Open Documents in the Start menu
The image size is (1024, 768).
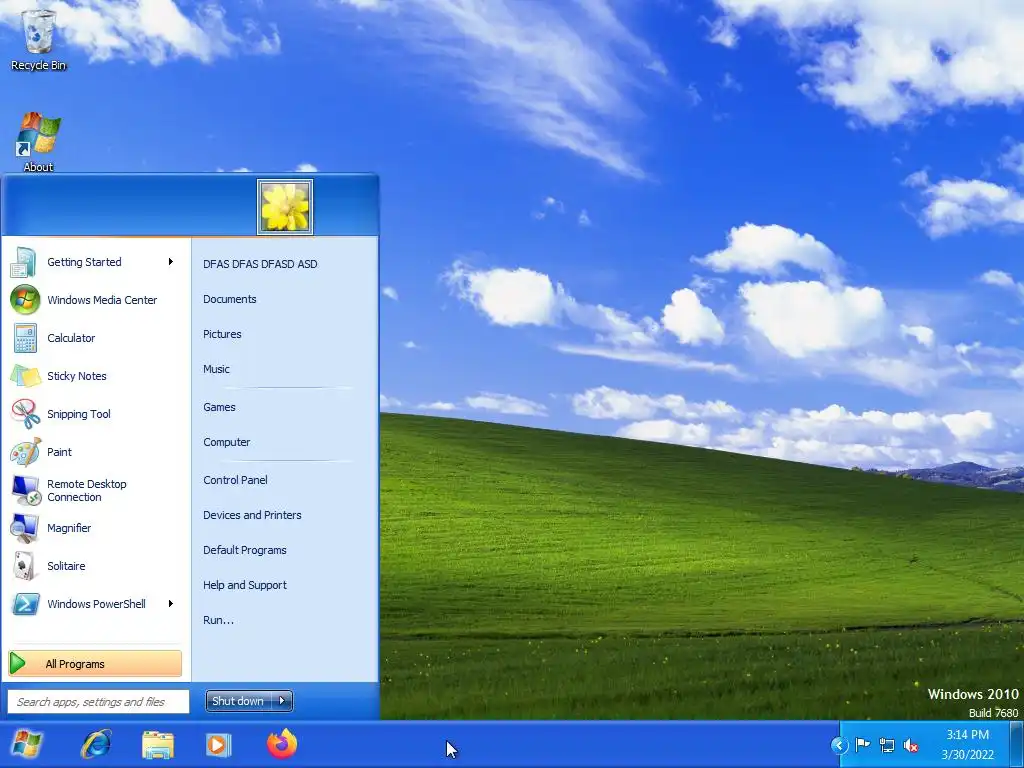tap(229, 299)
